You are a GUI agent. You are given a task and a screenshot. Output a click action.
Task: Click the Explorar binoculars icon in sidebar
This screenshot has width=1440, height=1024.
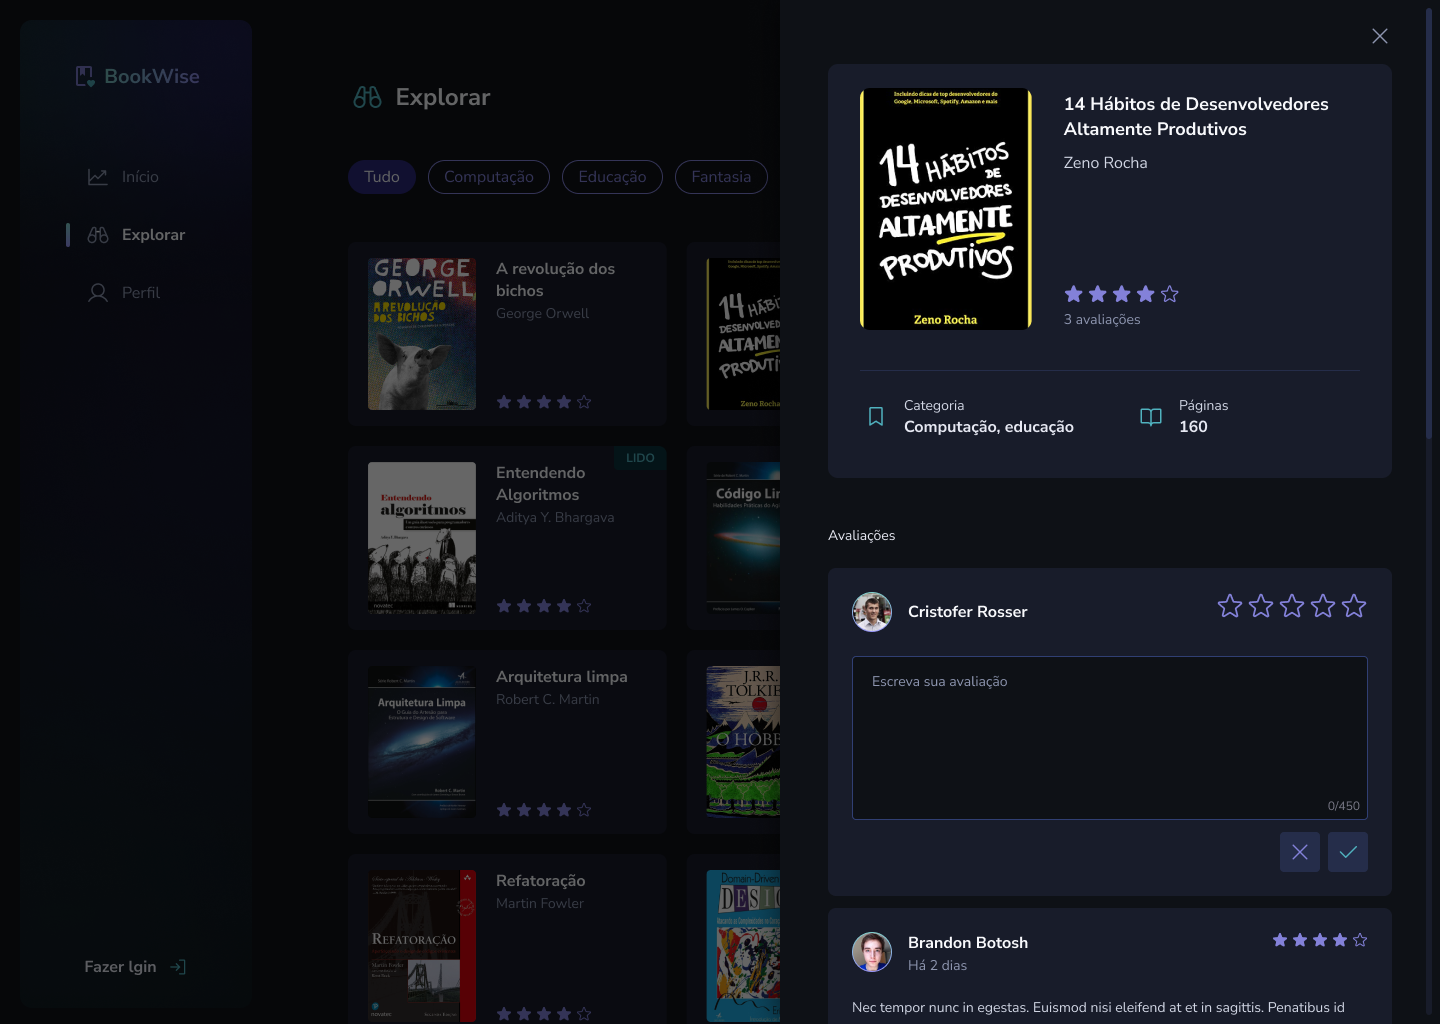click(x=98, y=235)
